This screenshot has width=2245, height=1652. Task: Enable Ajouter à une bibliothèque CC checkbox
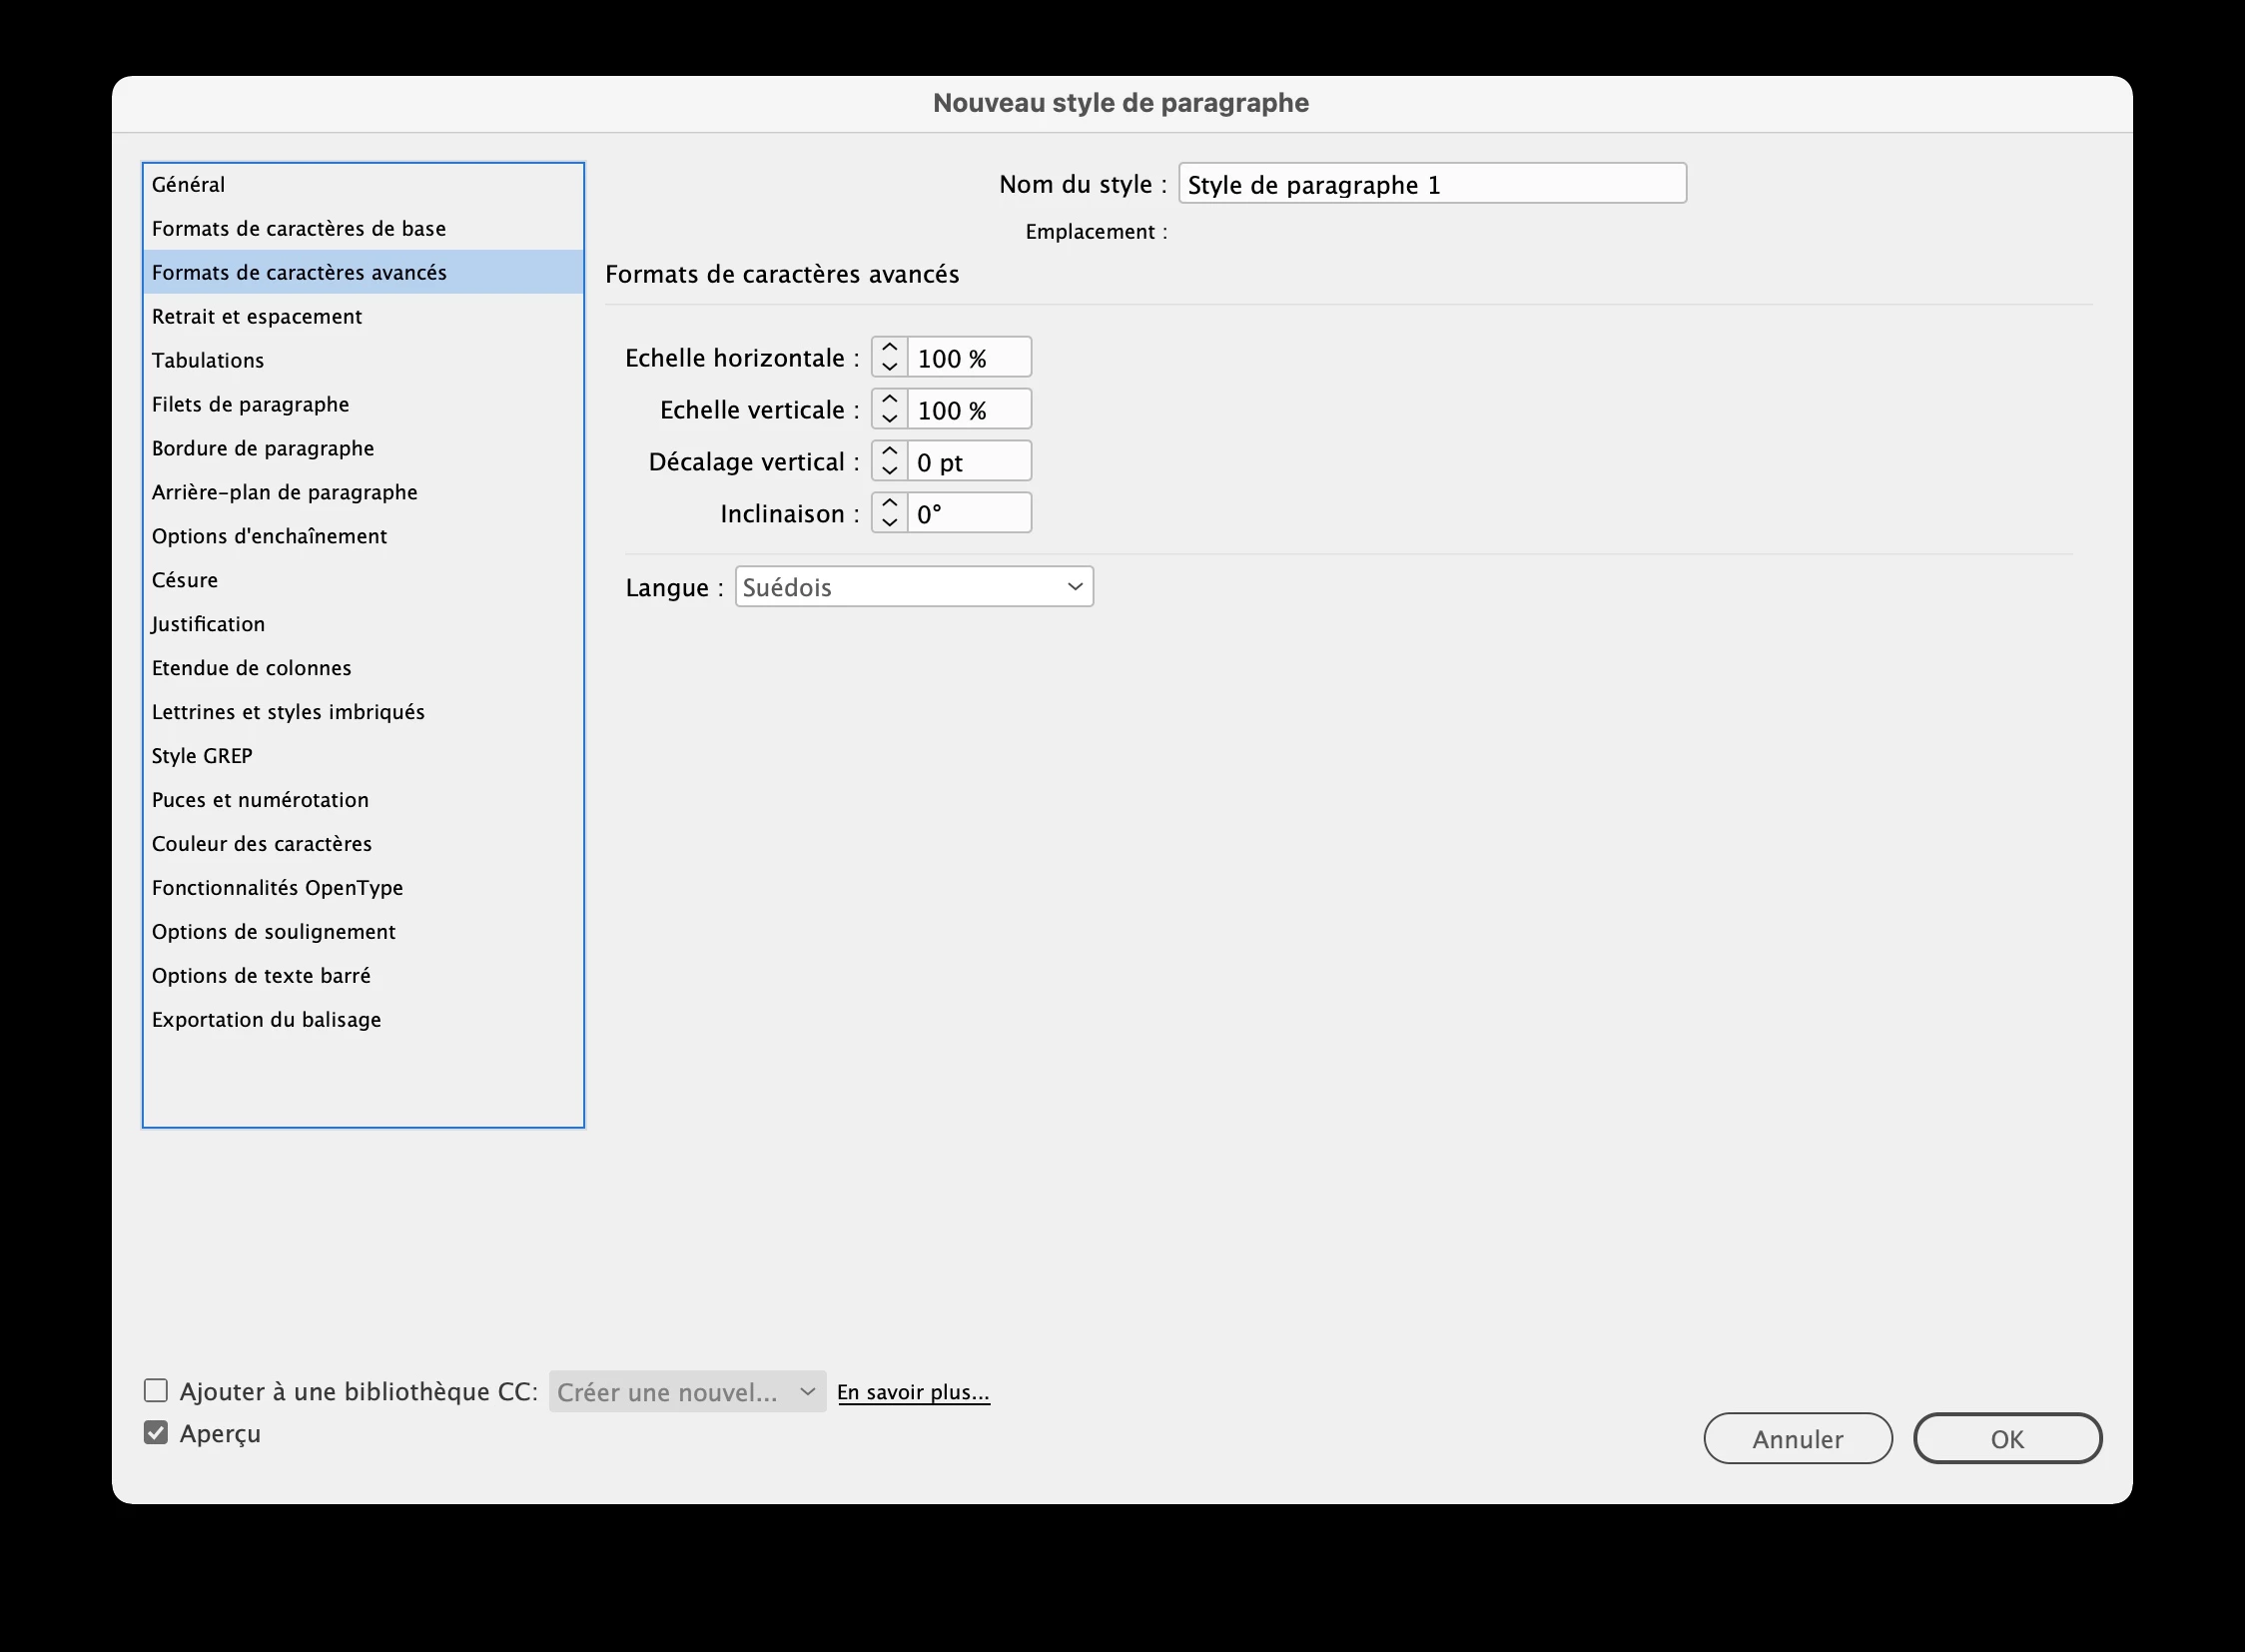coord(156,1391)
